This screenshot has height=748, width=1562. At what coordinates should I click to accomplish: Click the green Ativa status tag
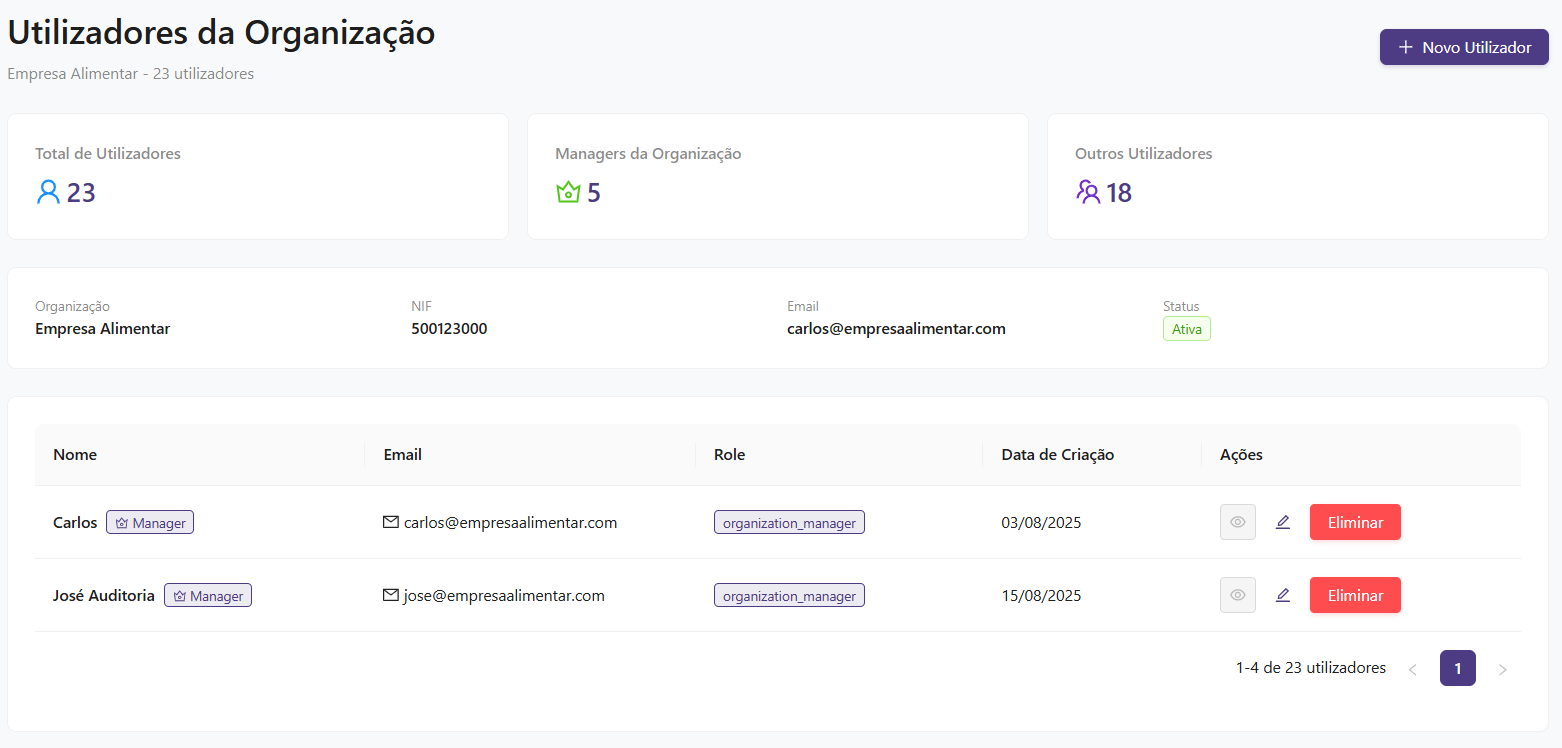(1186, 329)
